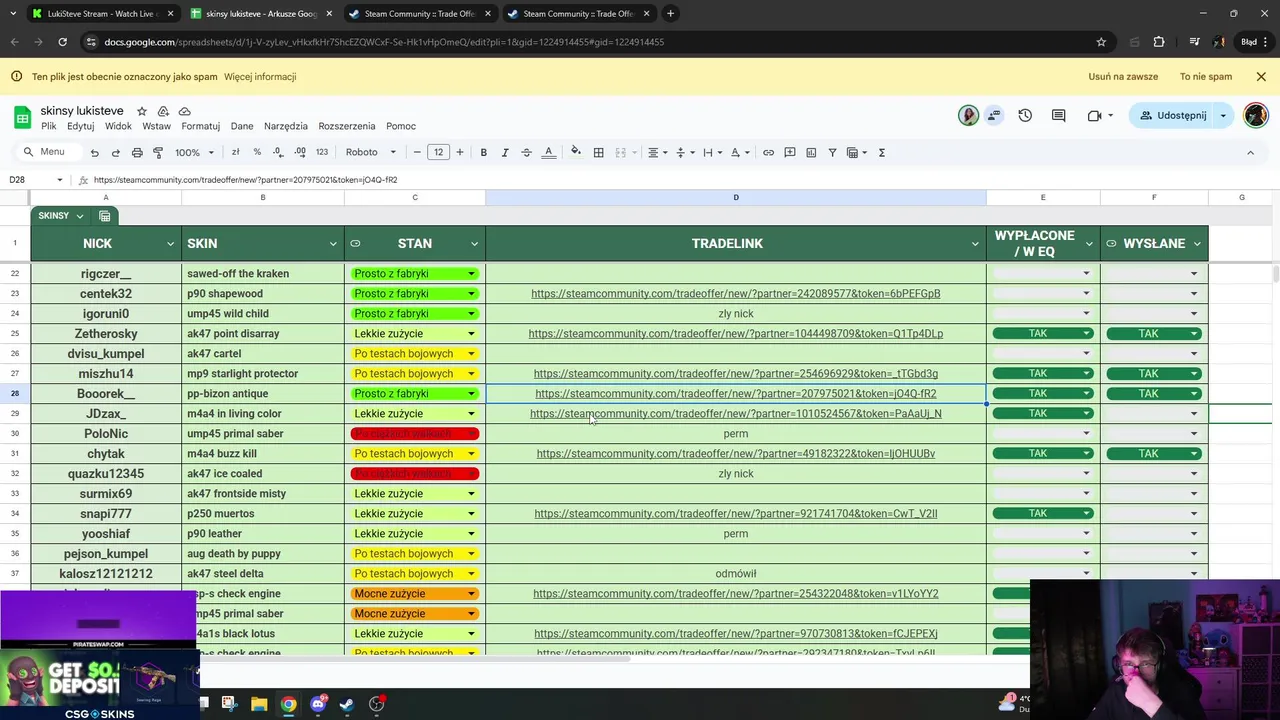The image size is (1280, 720).
Task: Open snapi777's tradeoffer link
Action: point(735,514)
